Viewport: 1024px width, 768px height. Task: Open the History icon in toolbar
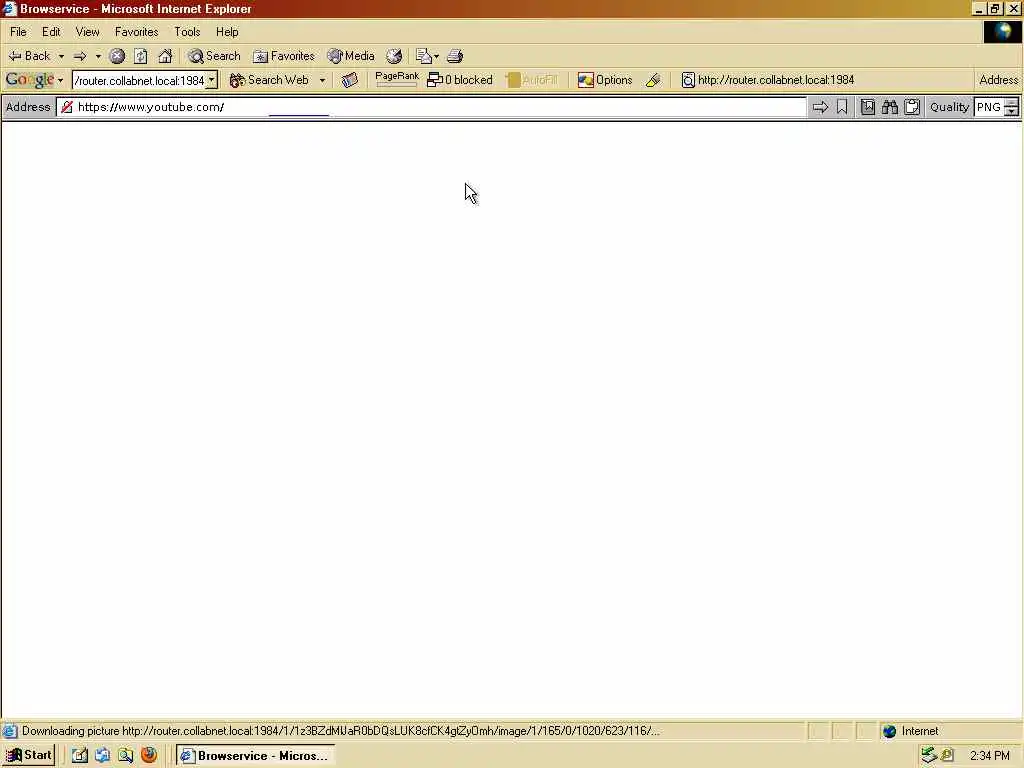[394, 56]
